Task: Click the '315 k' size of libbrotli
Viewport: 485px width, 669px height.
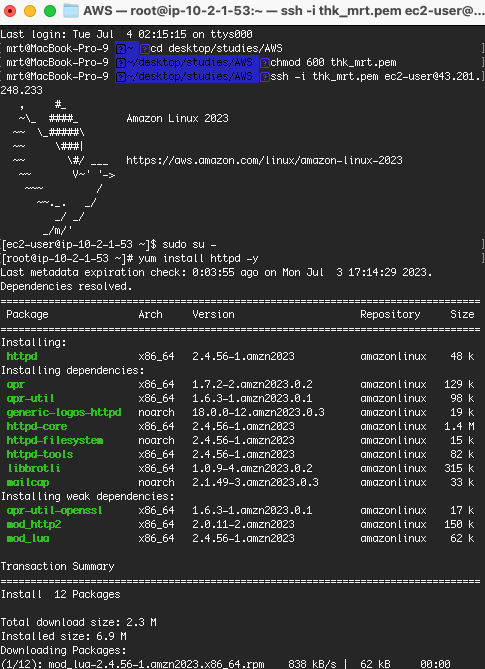Action: click(459, 468)
